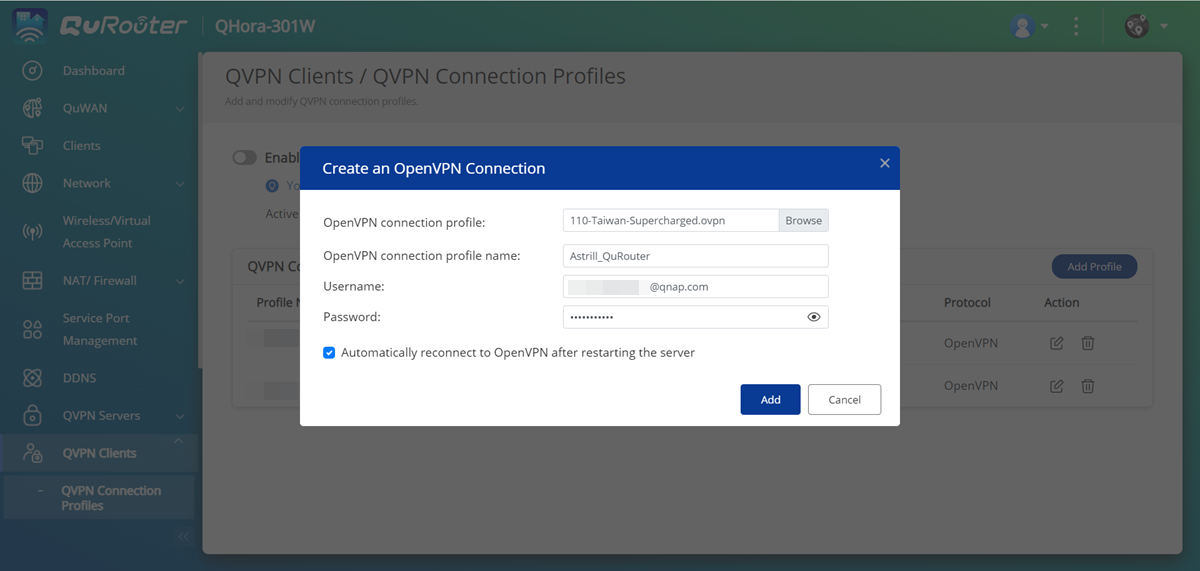The width and height of the screenshot is (1200, 571).
Task: Click the Protocol column header
Action: (x=967, y=303)
